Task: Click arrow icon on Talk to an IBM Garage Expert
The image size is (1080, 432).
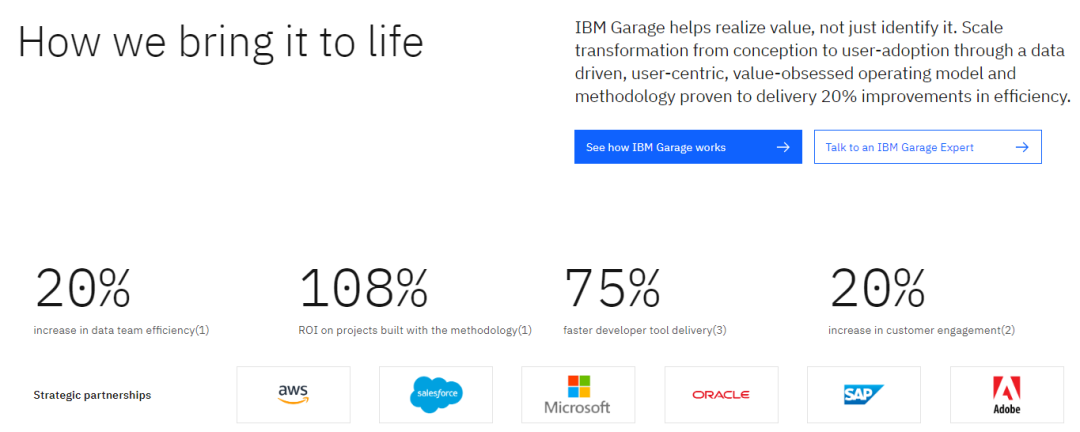Action: point(1022,147)
